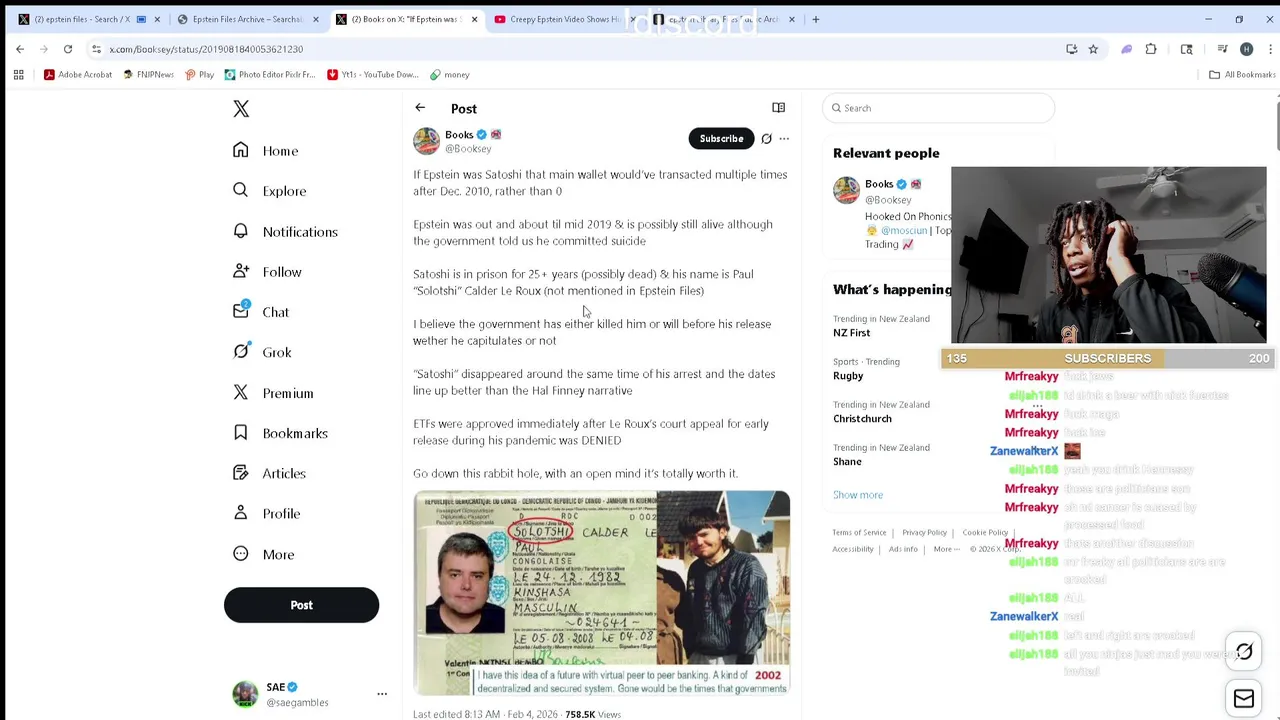Switch to Creepy Epstein Video YouTube tab
1280x720 pixels.
[x=563, y=19]
